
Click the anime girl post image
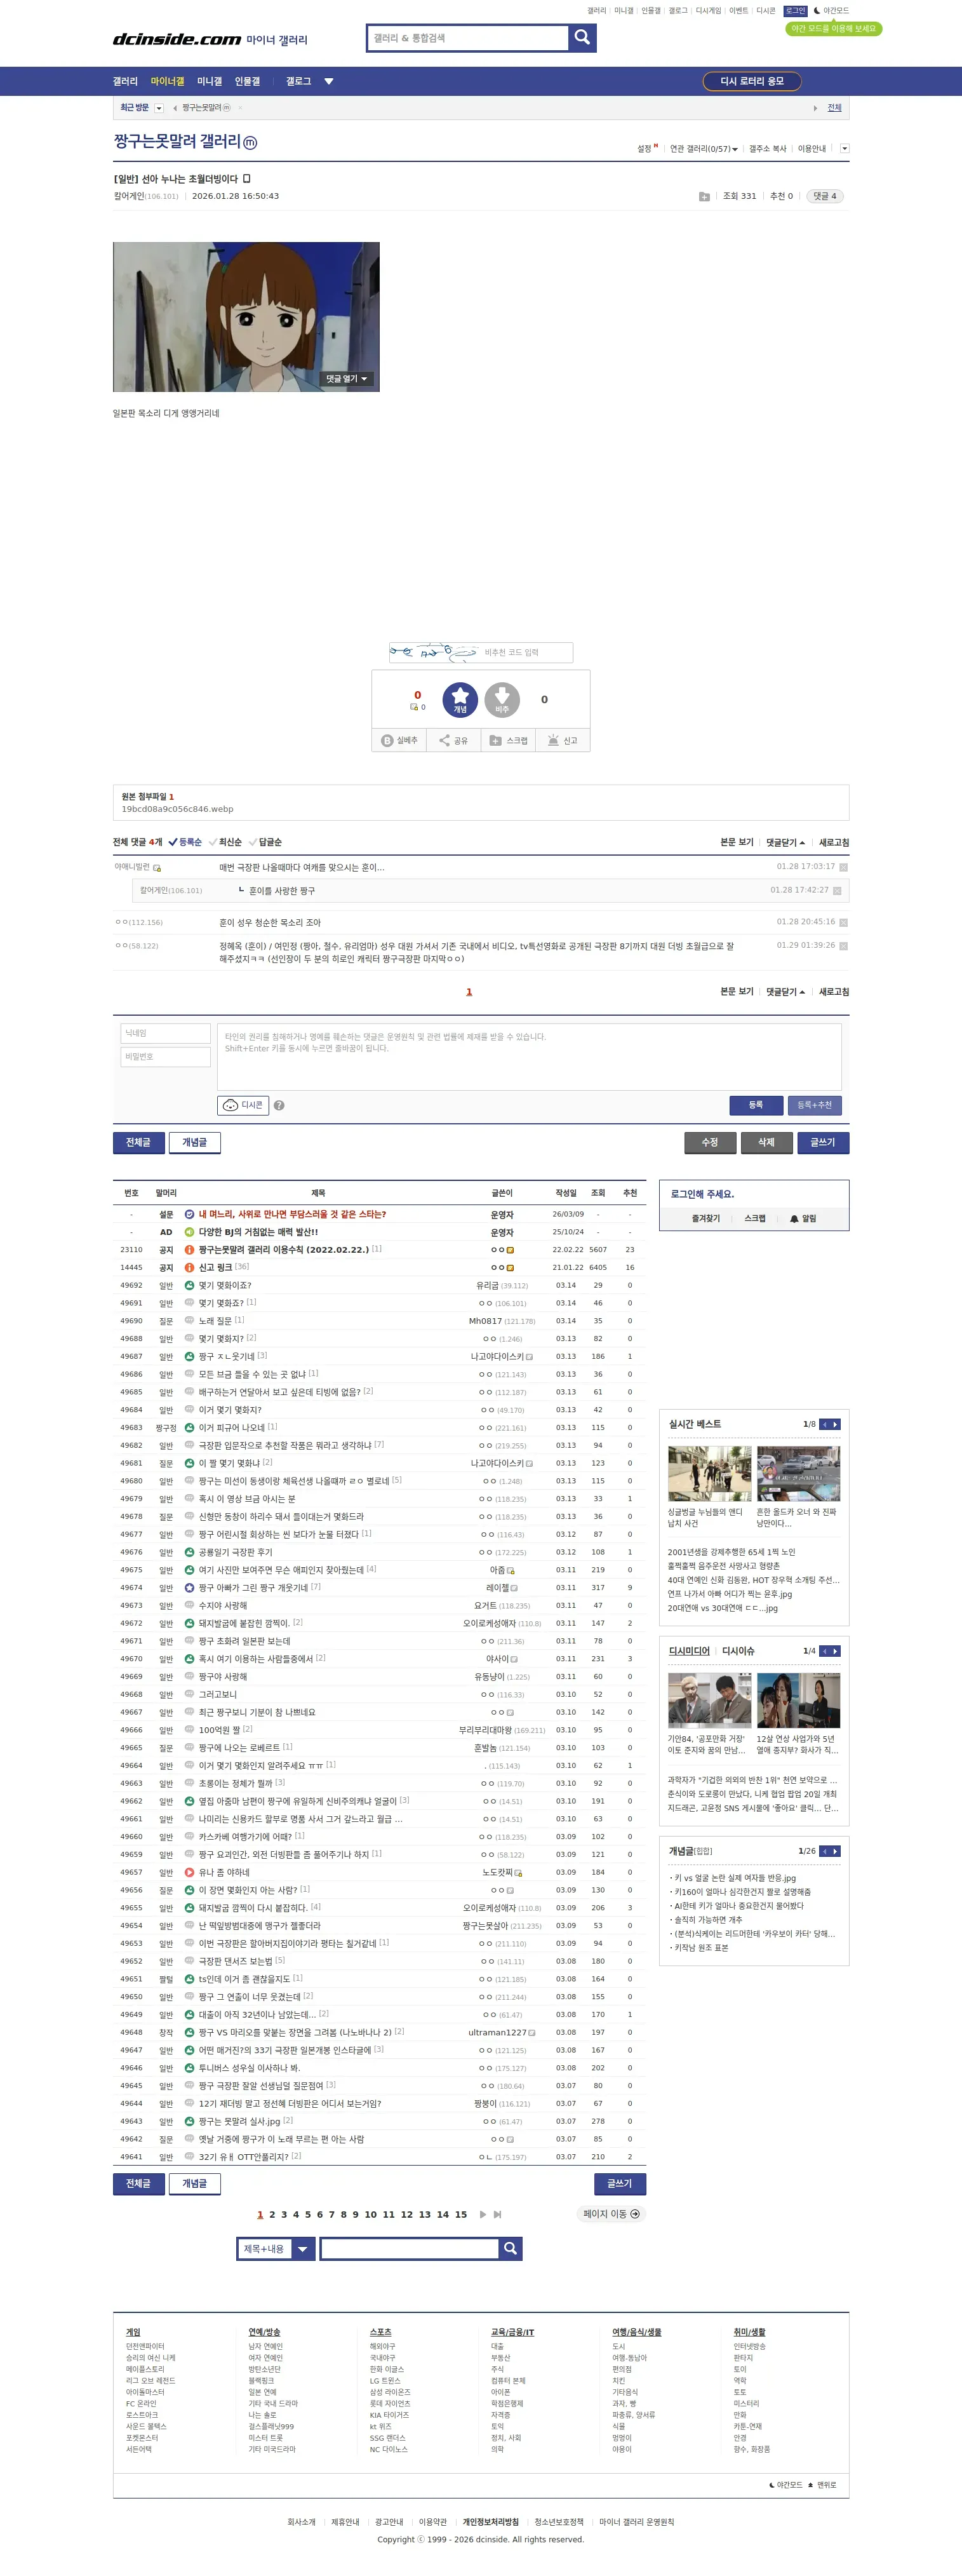pyautogui.click(x=246, y=316)
